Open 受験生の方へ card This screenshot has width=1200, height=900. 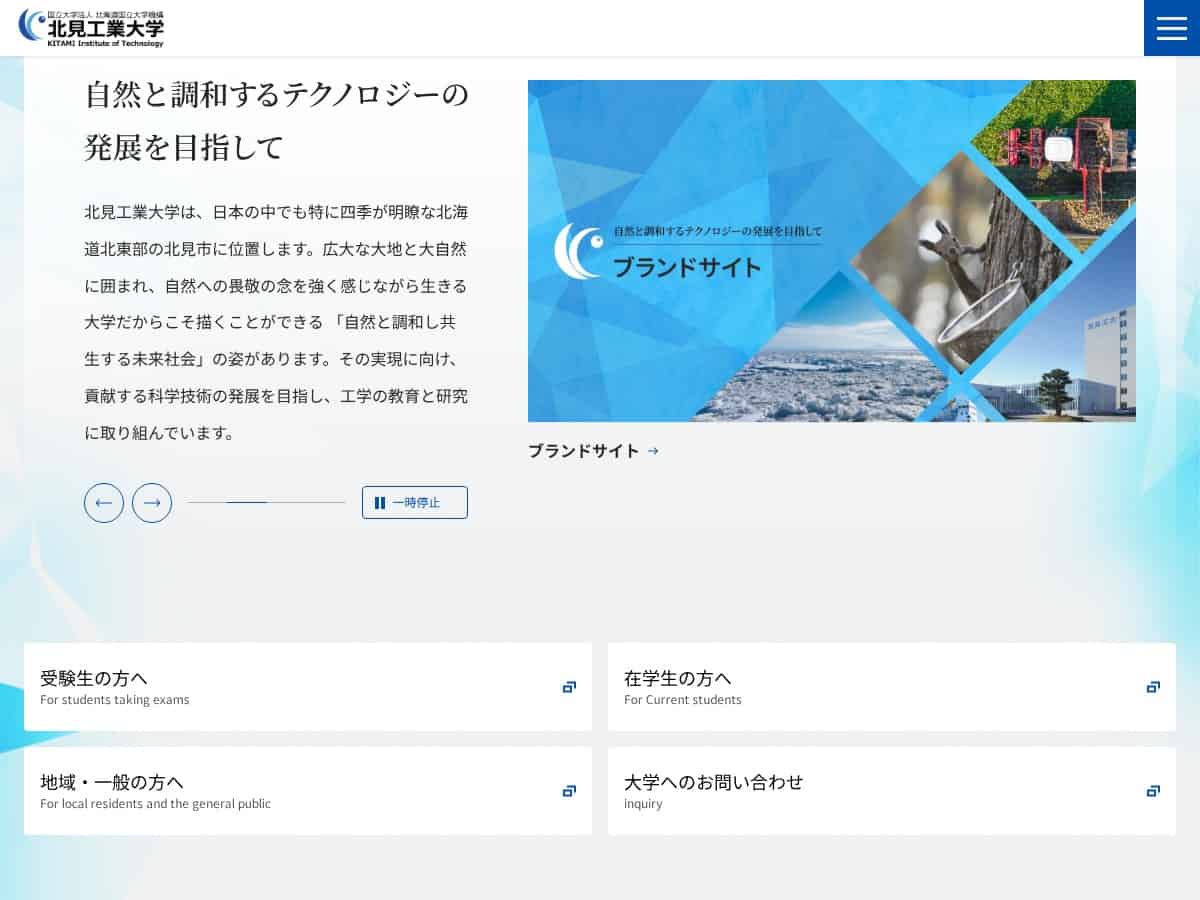click(308, 687)
